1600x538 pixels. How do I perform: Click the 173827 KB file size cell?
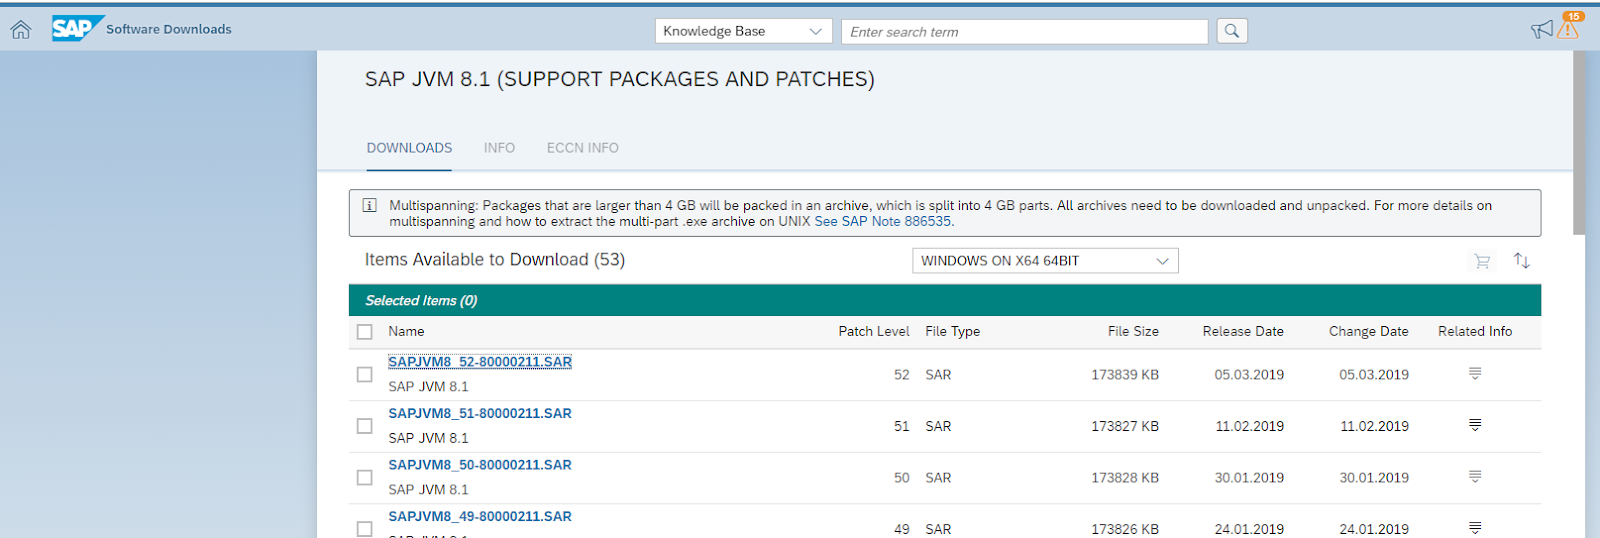tap(1125, 426)
